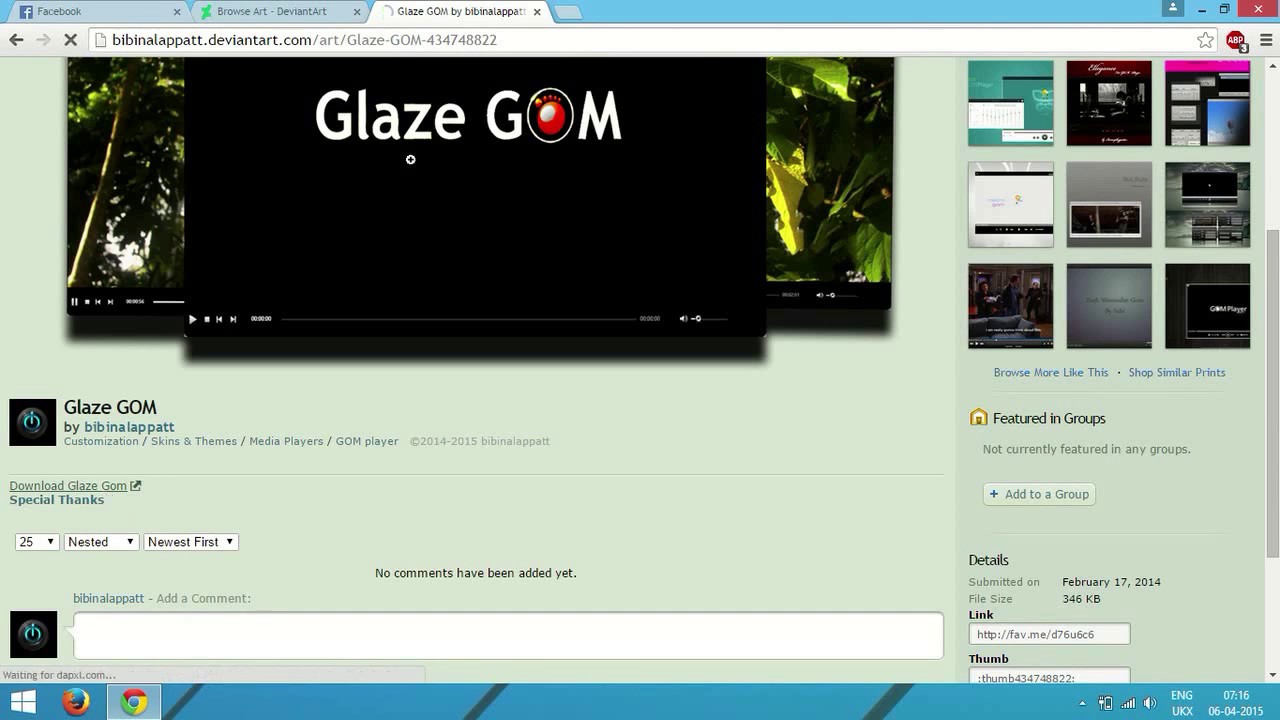Click the network signal tray icon
1280x720 pixels.
click(x=1128, y=703)
